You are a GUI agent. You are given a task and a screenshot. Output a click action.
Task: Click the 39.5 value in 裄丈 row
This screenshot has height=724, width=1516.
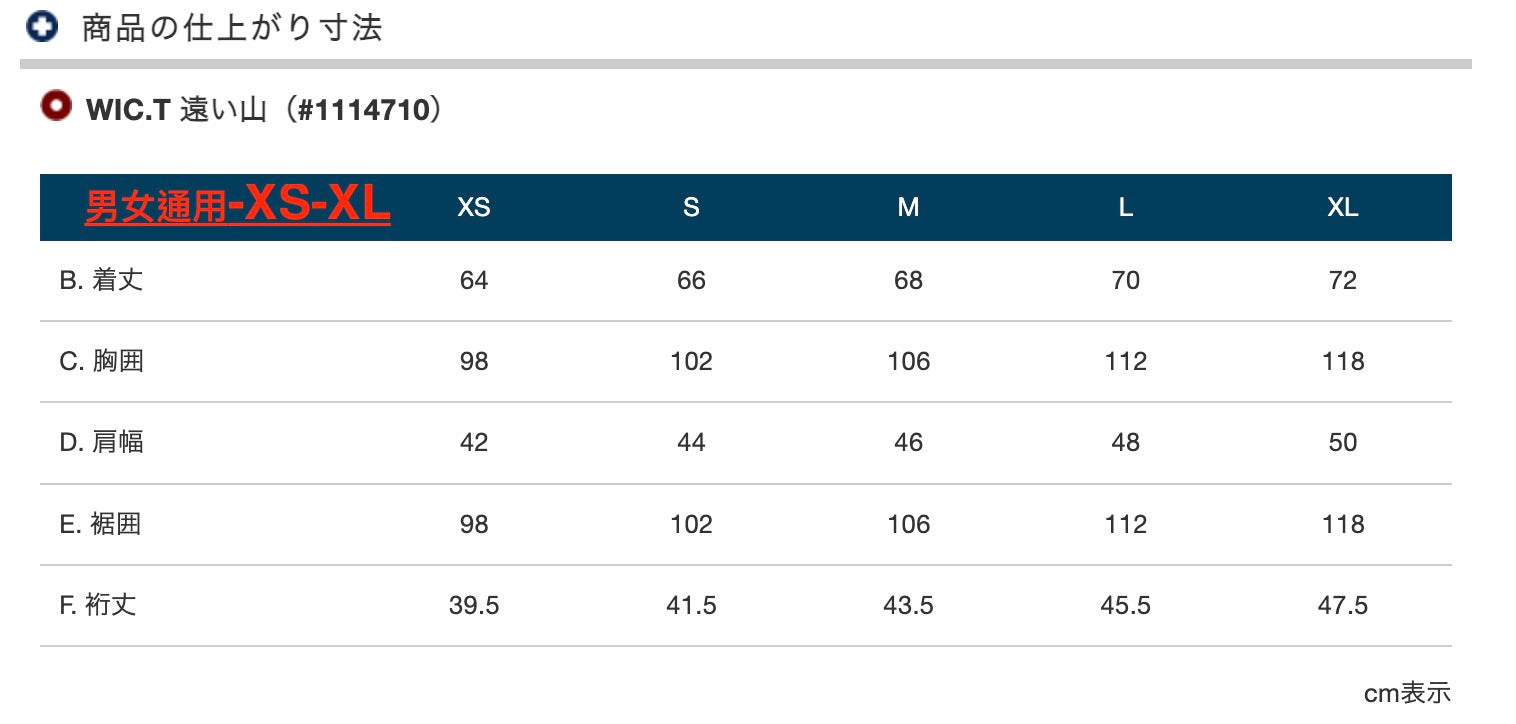point(474,605)
